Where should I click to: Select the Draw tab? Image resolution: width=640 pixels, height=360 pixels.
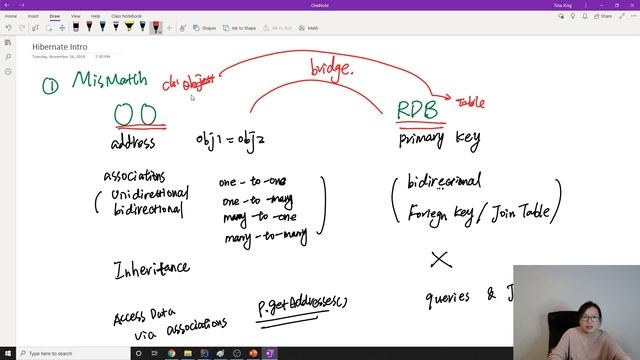click(x=55, y=16)
